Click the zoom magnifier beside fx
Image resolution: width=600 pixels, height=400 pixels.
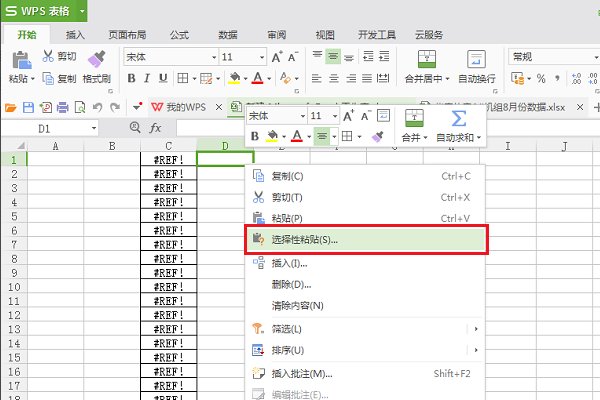[135, 127]
